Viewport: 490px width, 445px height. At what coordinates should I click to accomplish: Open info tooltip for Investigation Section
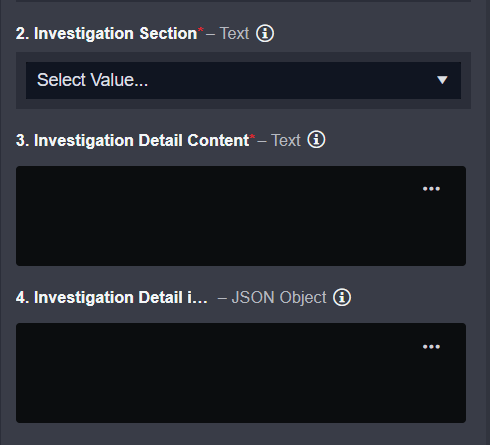[265, 34]
